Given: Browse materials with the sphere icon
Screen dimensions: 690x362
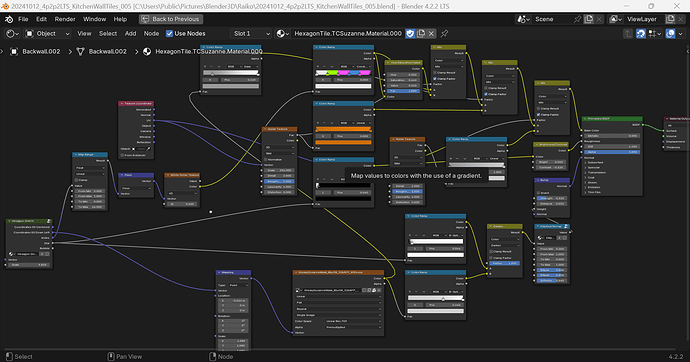Looking at the screenshot, I should [283, 33].
